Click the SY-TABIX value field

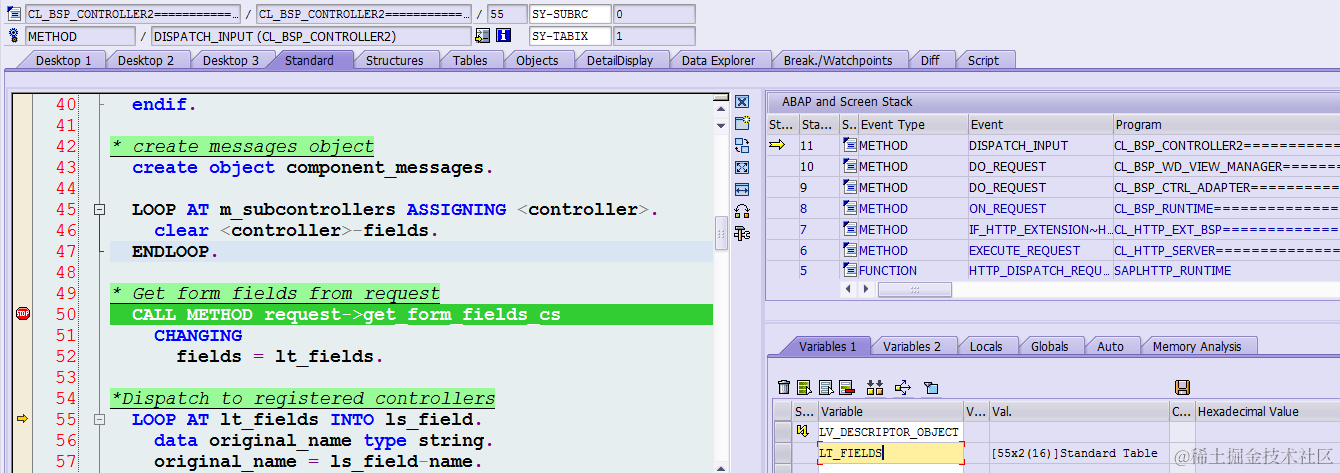point(654,36)
